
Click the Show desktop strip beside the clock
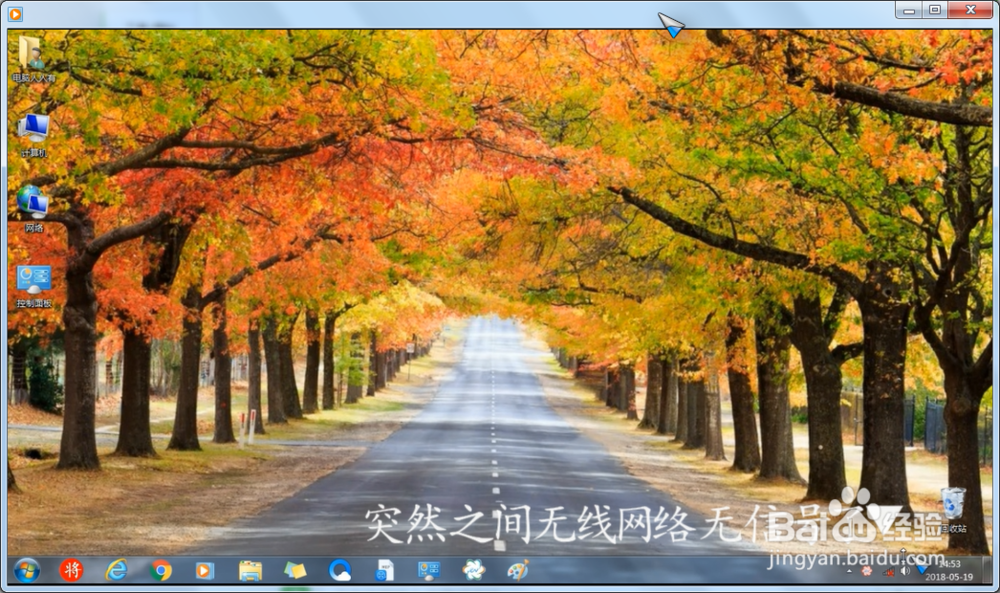(x=987, y=570)
